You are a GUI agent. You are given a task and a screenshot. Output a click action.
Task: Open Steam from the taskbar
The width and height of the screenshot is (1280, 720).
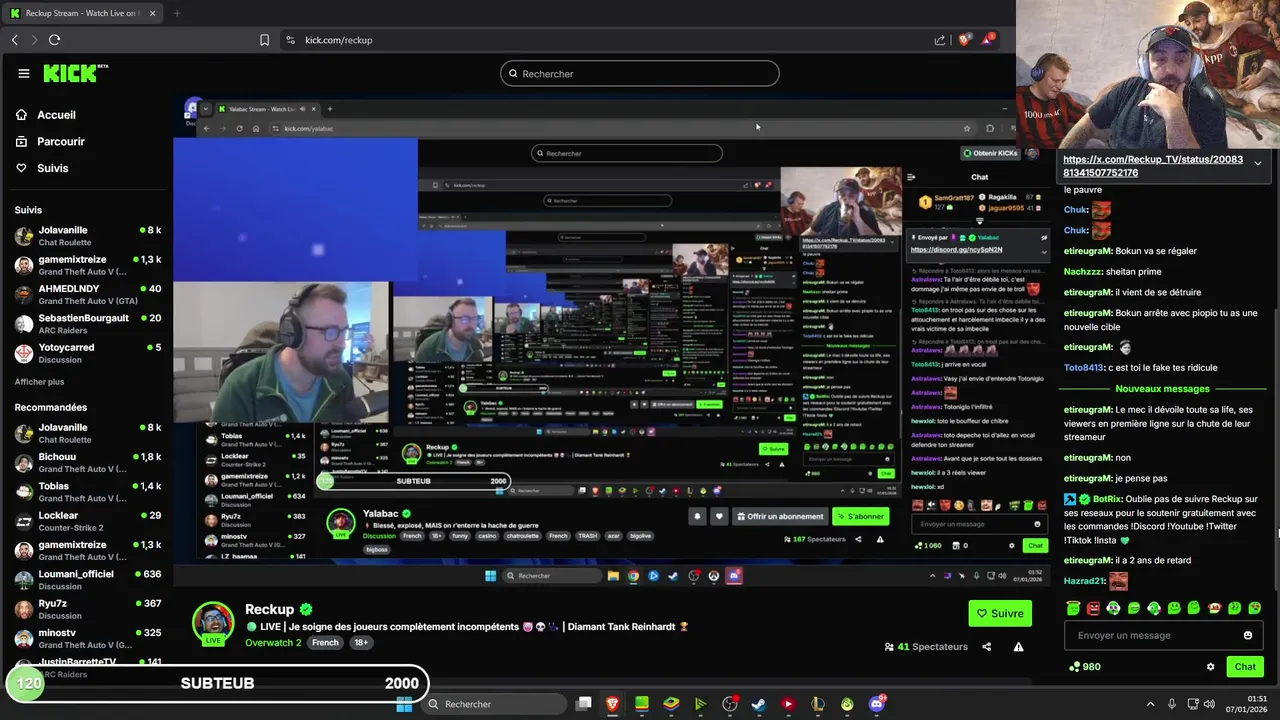coord(759,704)
